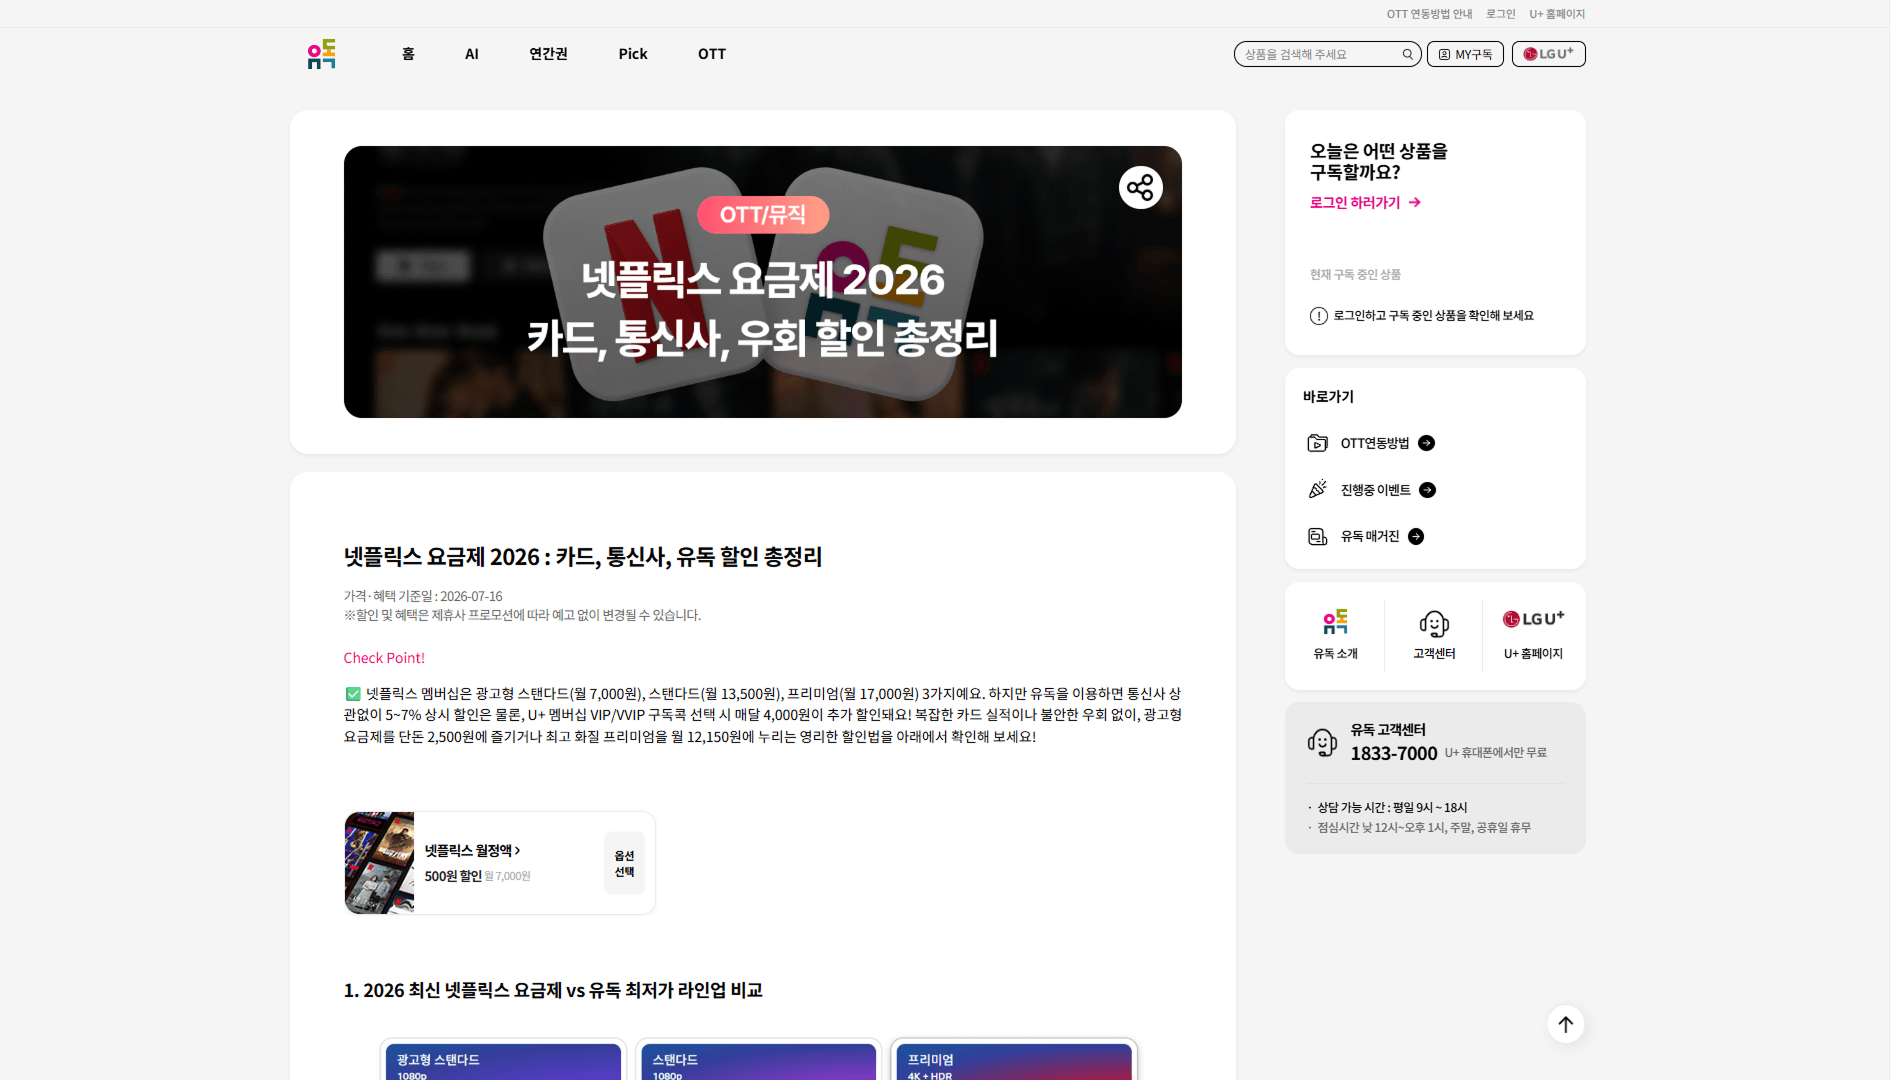Click green check icon in Check Point

click(353, 694)
